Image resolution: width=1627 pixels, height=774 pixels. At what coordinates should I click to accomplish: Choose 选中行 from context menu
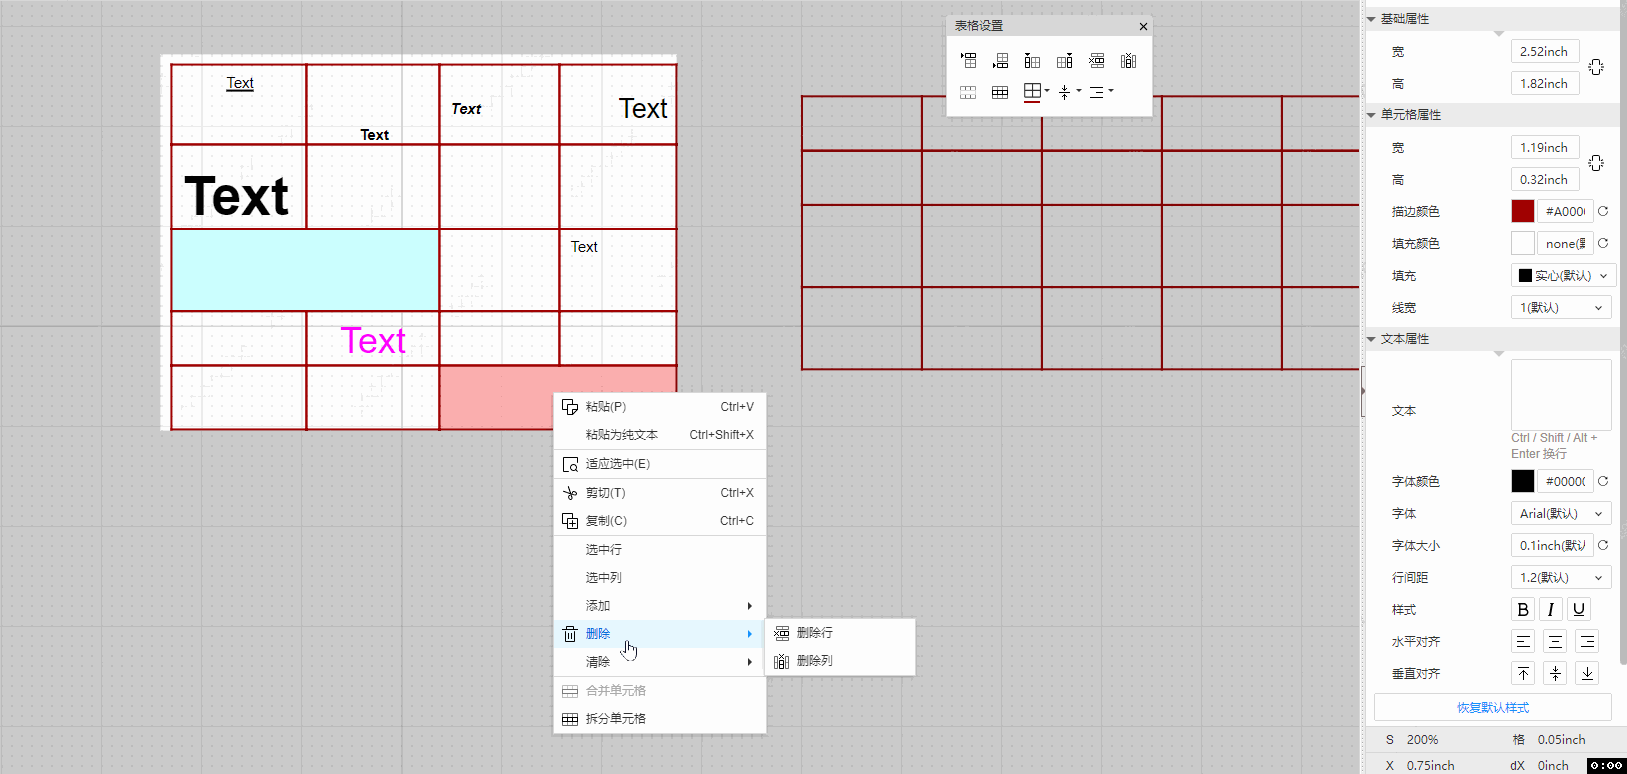(660, 550)
